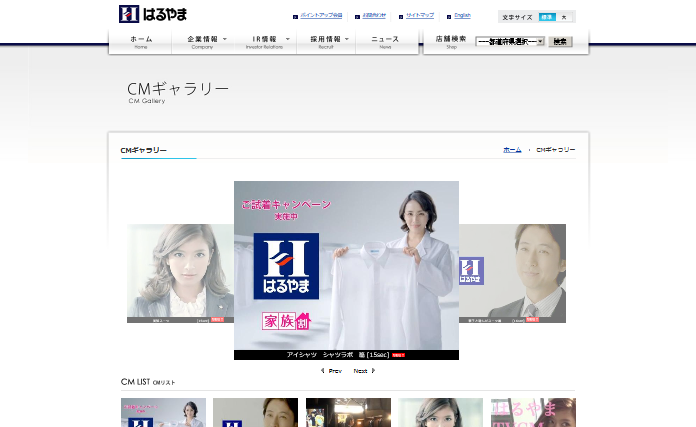Open the ニュース News menu item
Screen dimensions: 696x427
pos(385,42)
